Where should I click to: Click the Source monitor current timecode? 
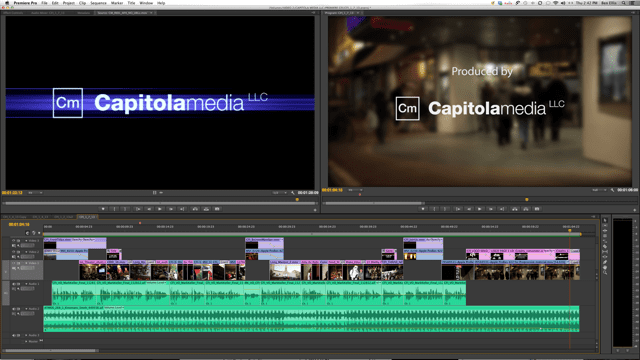[12, 193]
